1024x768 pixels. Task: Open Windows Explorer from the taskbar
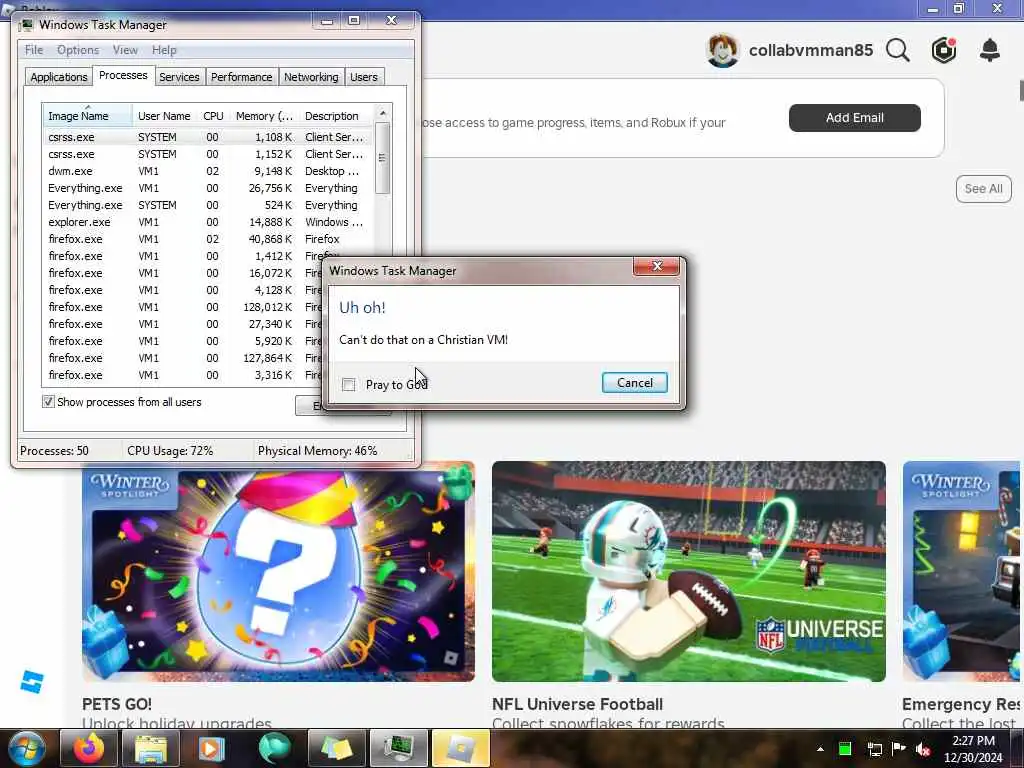151,748
